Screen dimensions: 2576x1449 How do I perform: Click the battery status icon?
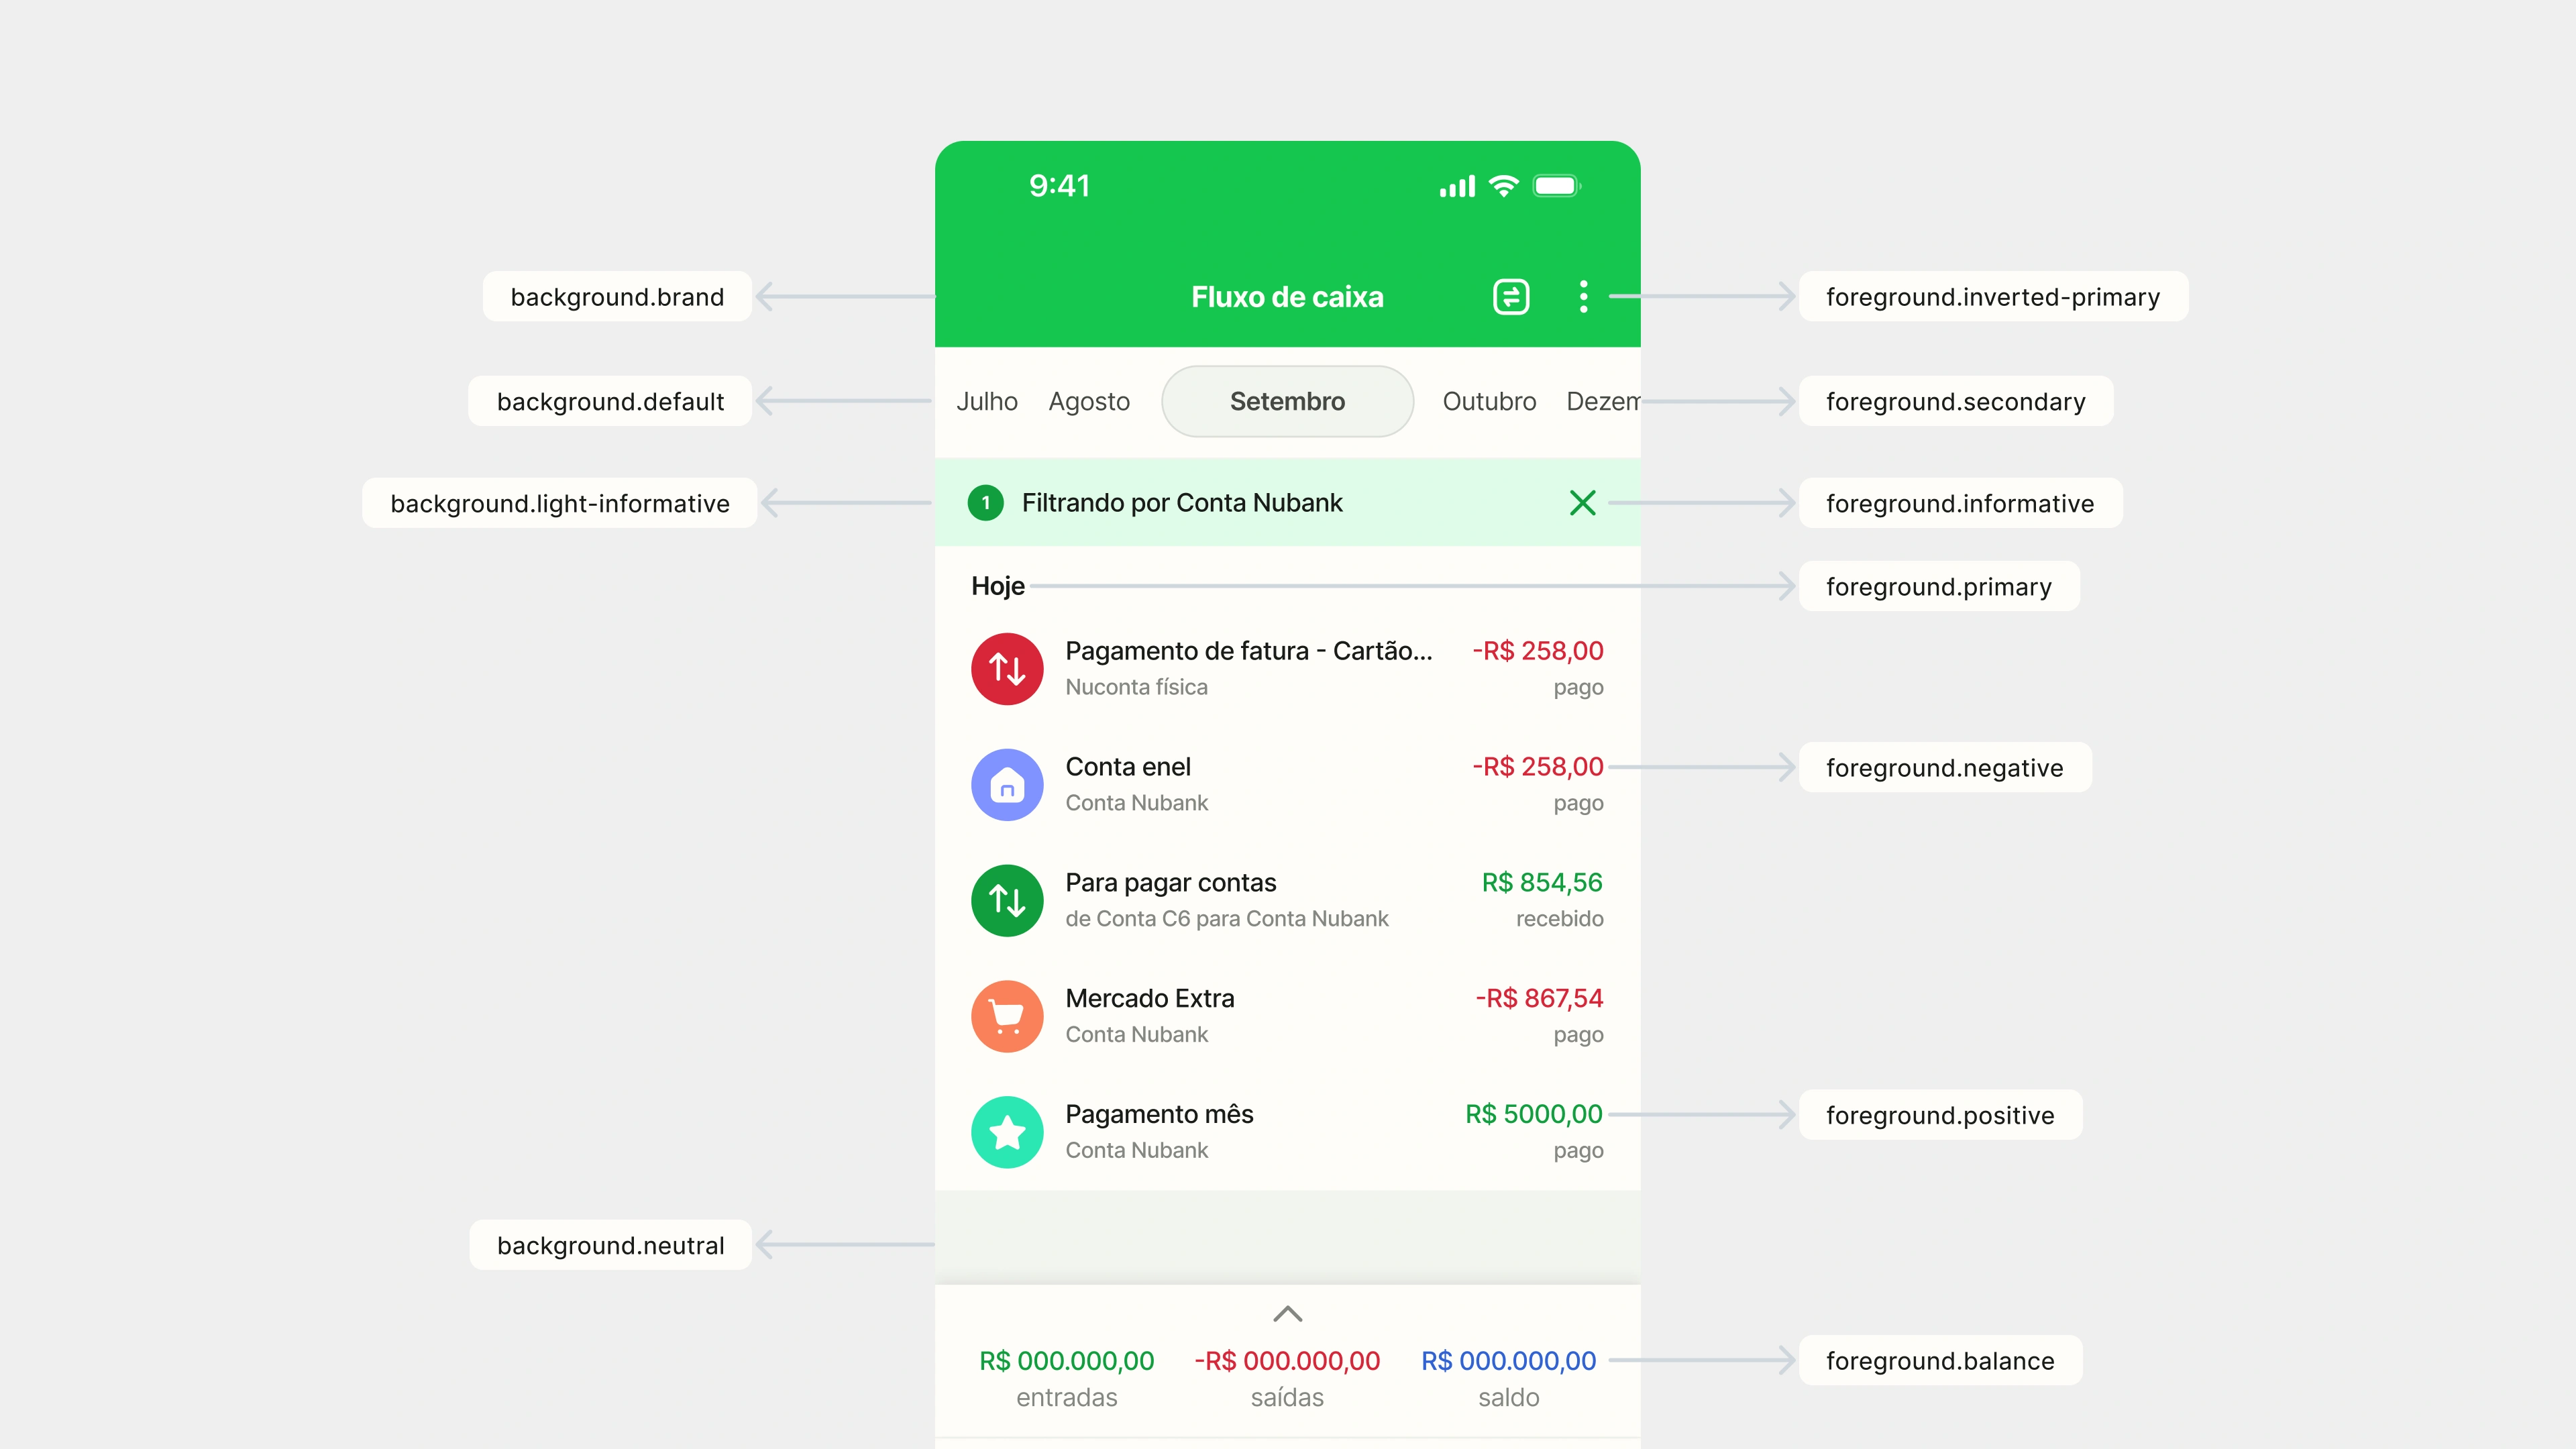1556,186
